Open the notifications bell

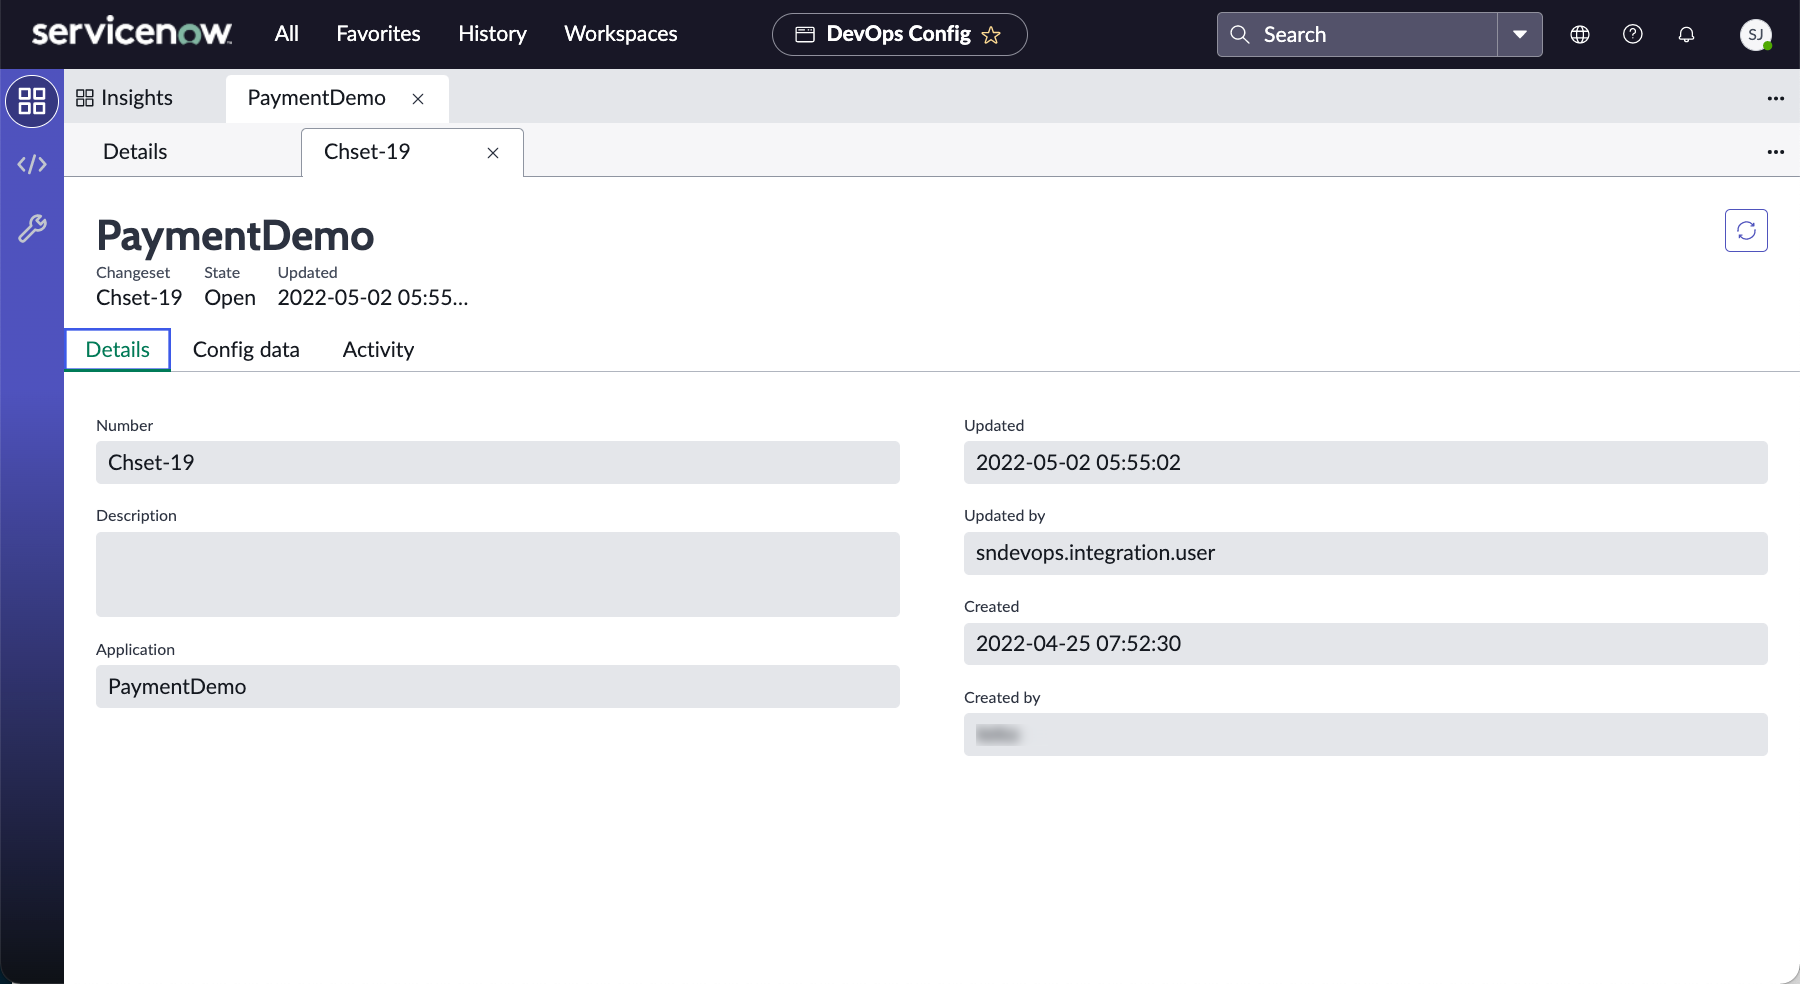tap(1686, 34)
